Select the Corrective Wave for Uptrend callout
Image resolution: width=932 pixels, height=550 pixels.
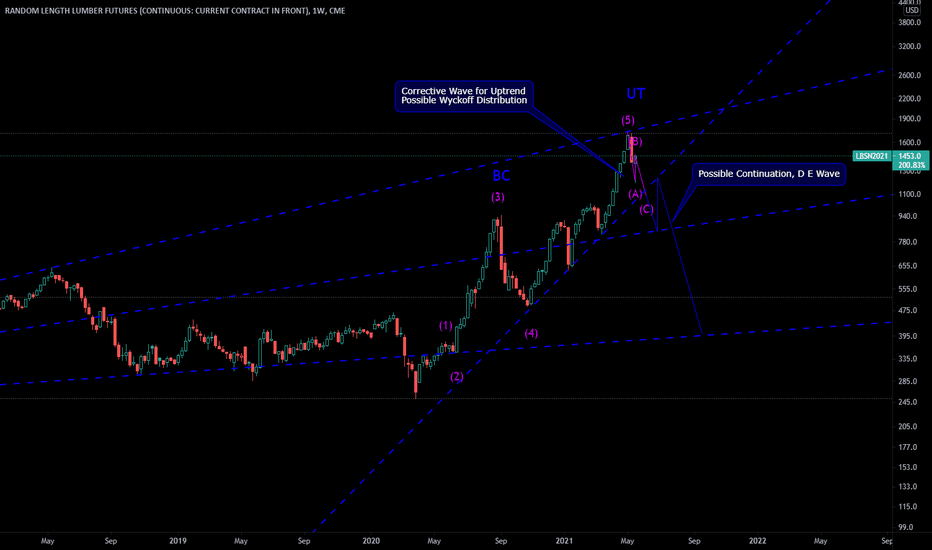464,96
